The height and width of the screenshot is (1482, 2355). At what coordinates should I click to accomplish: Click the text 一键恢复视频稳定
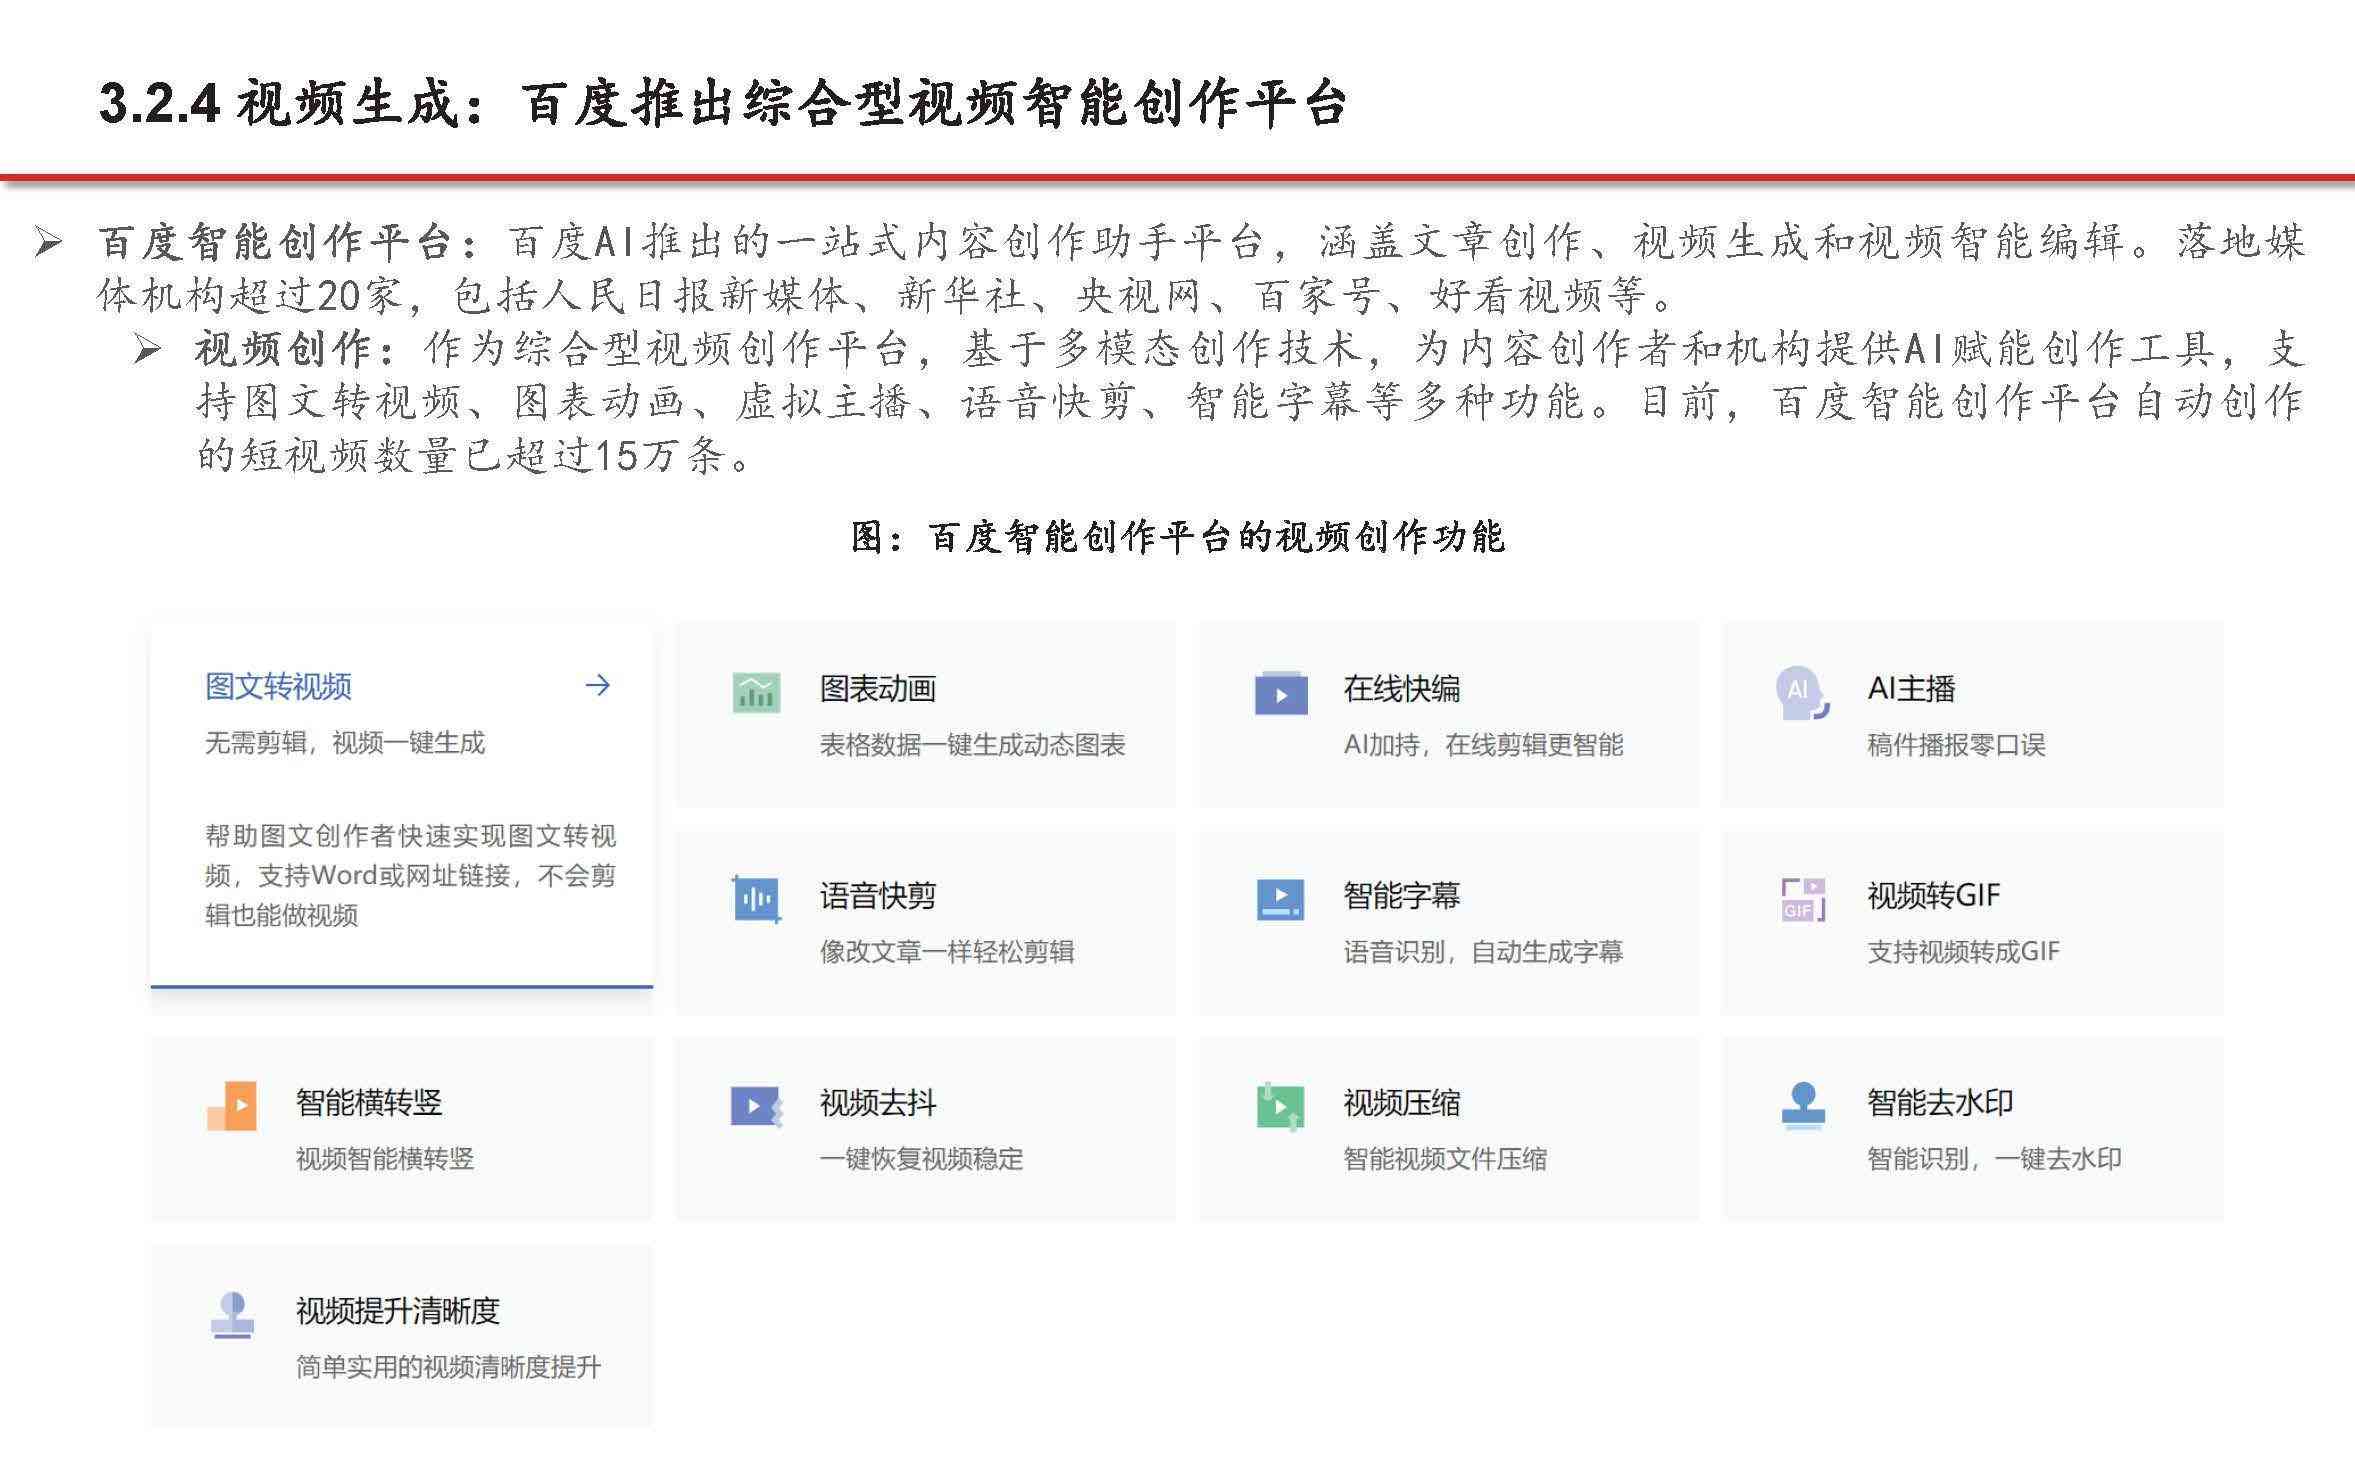pyautogui.click(x=921, y=1158)
